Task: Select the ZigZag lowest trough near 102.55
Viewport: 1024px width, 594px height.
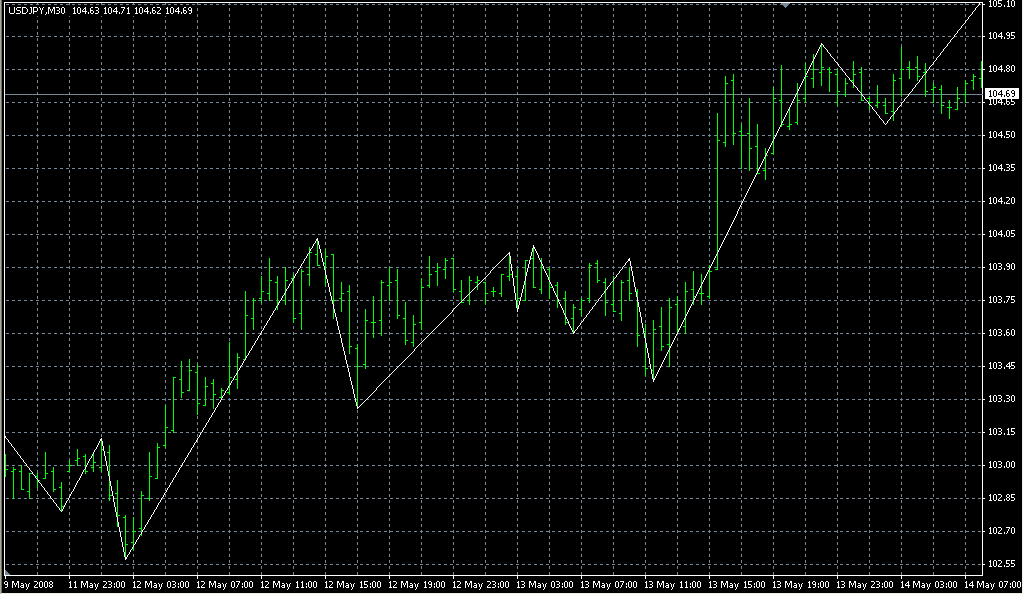Action: [126, 559]
